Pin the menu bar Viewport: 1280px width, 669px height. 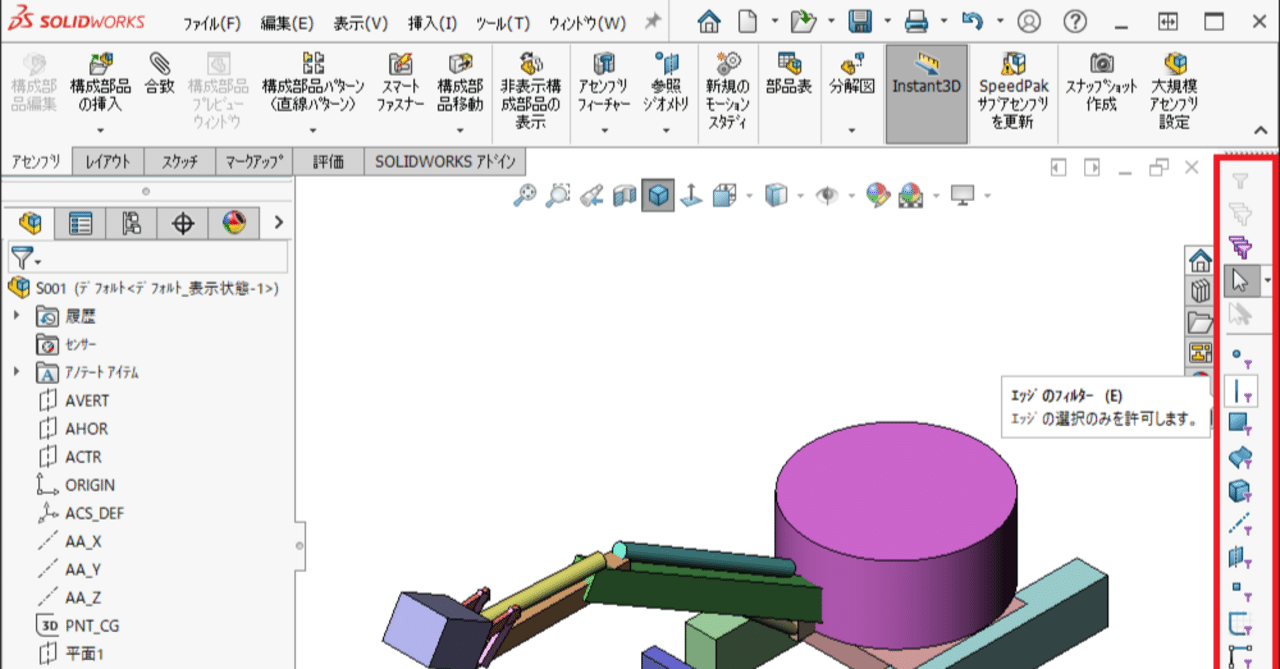(x=653, y=21)
